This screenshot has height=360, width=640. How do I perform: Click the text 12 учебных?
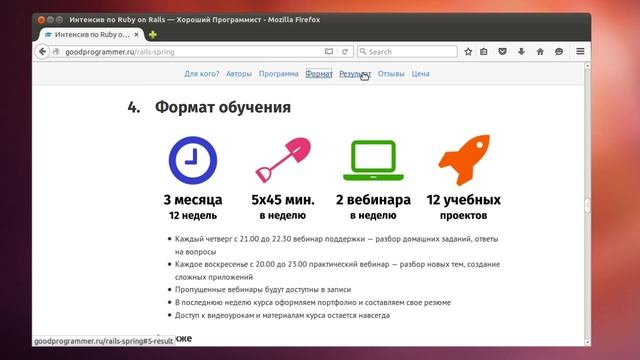(464, 200)
